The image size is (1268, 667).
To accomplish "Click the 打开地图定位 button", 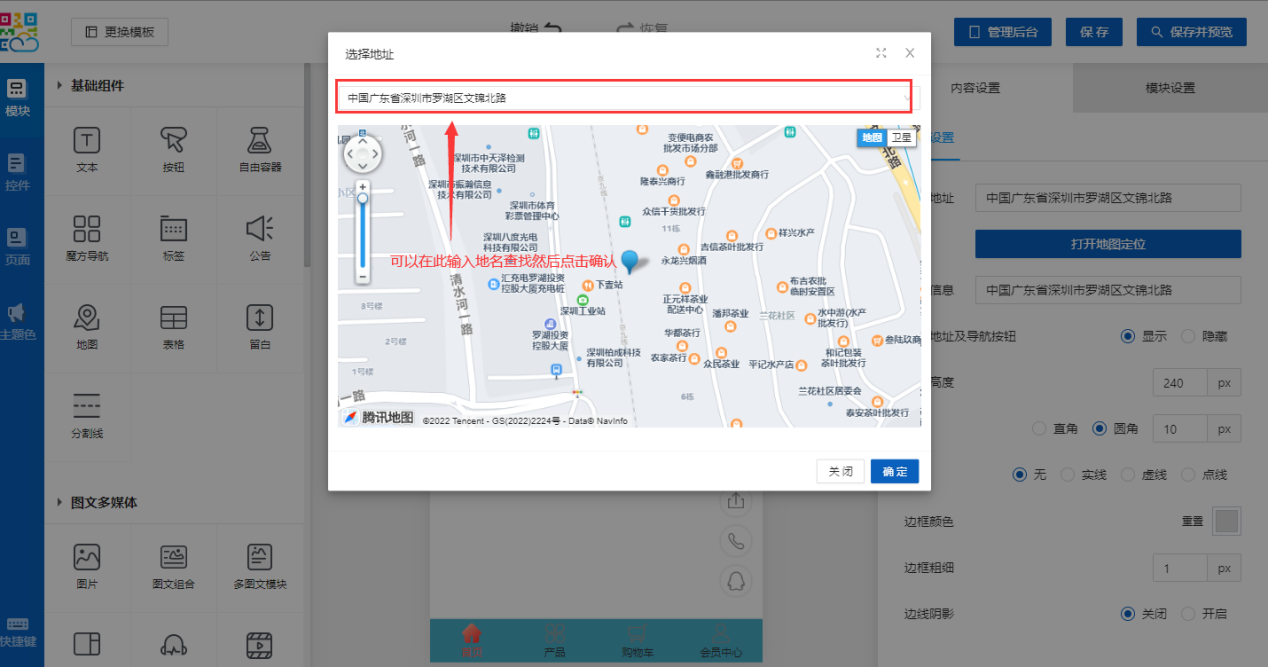I will 1107,244.
